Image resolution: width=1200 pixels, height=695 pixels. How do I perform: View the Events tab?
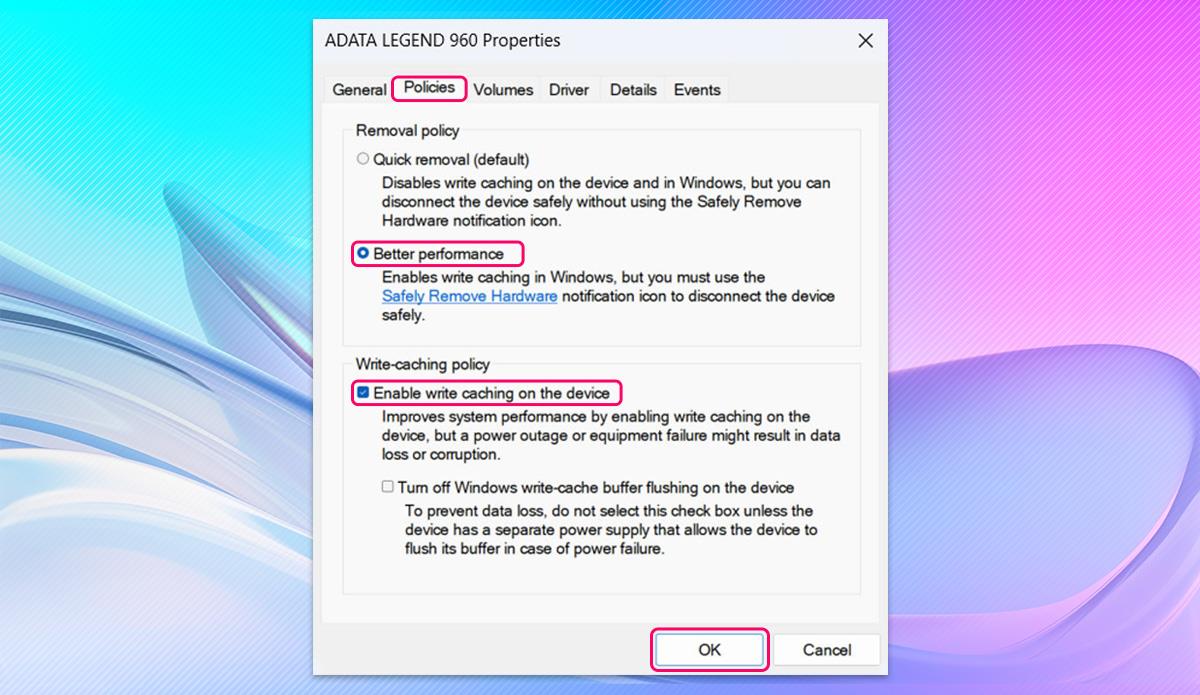point(697,89)
